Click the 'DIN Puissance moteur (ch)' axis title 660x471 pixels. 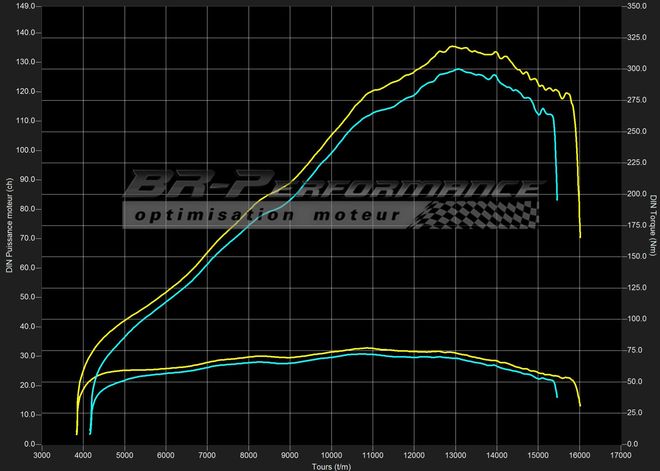coord(9,225)
